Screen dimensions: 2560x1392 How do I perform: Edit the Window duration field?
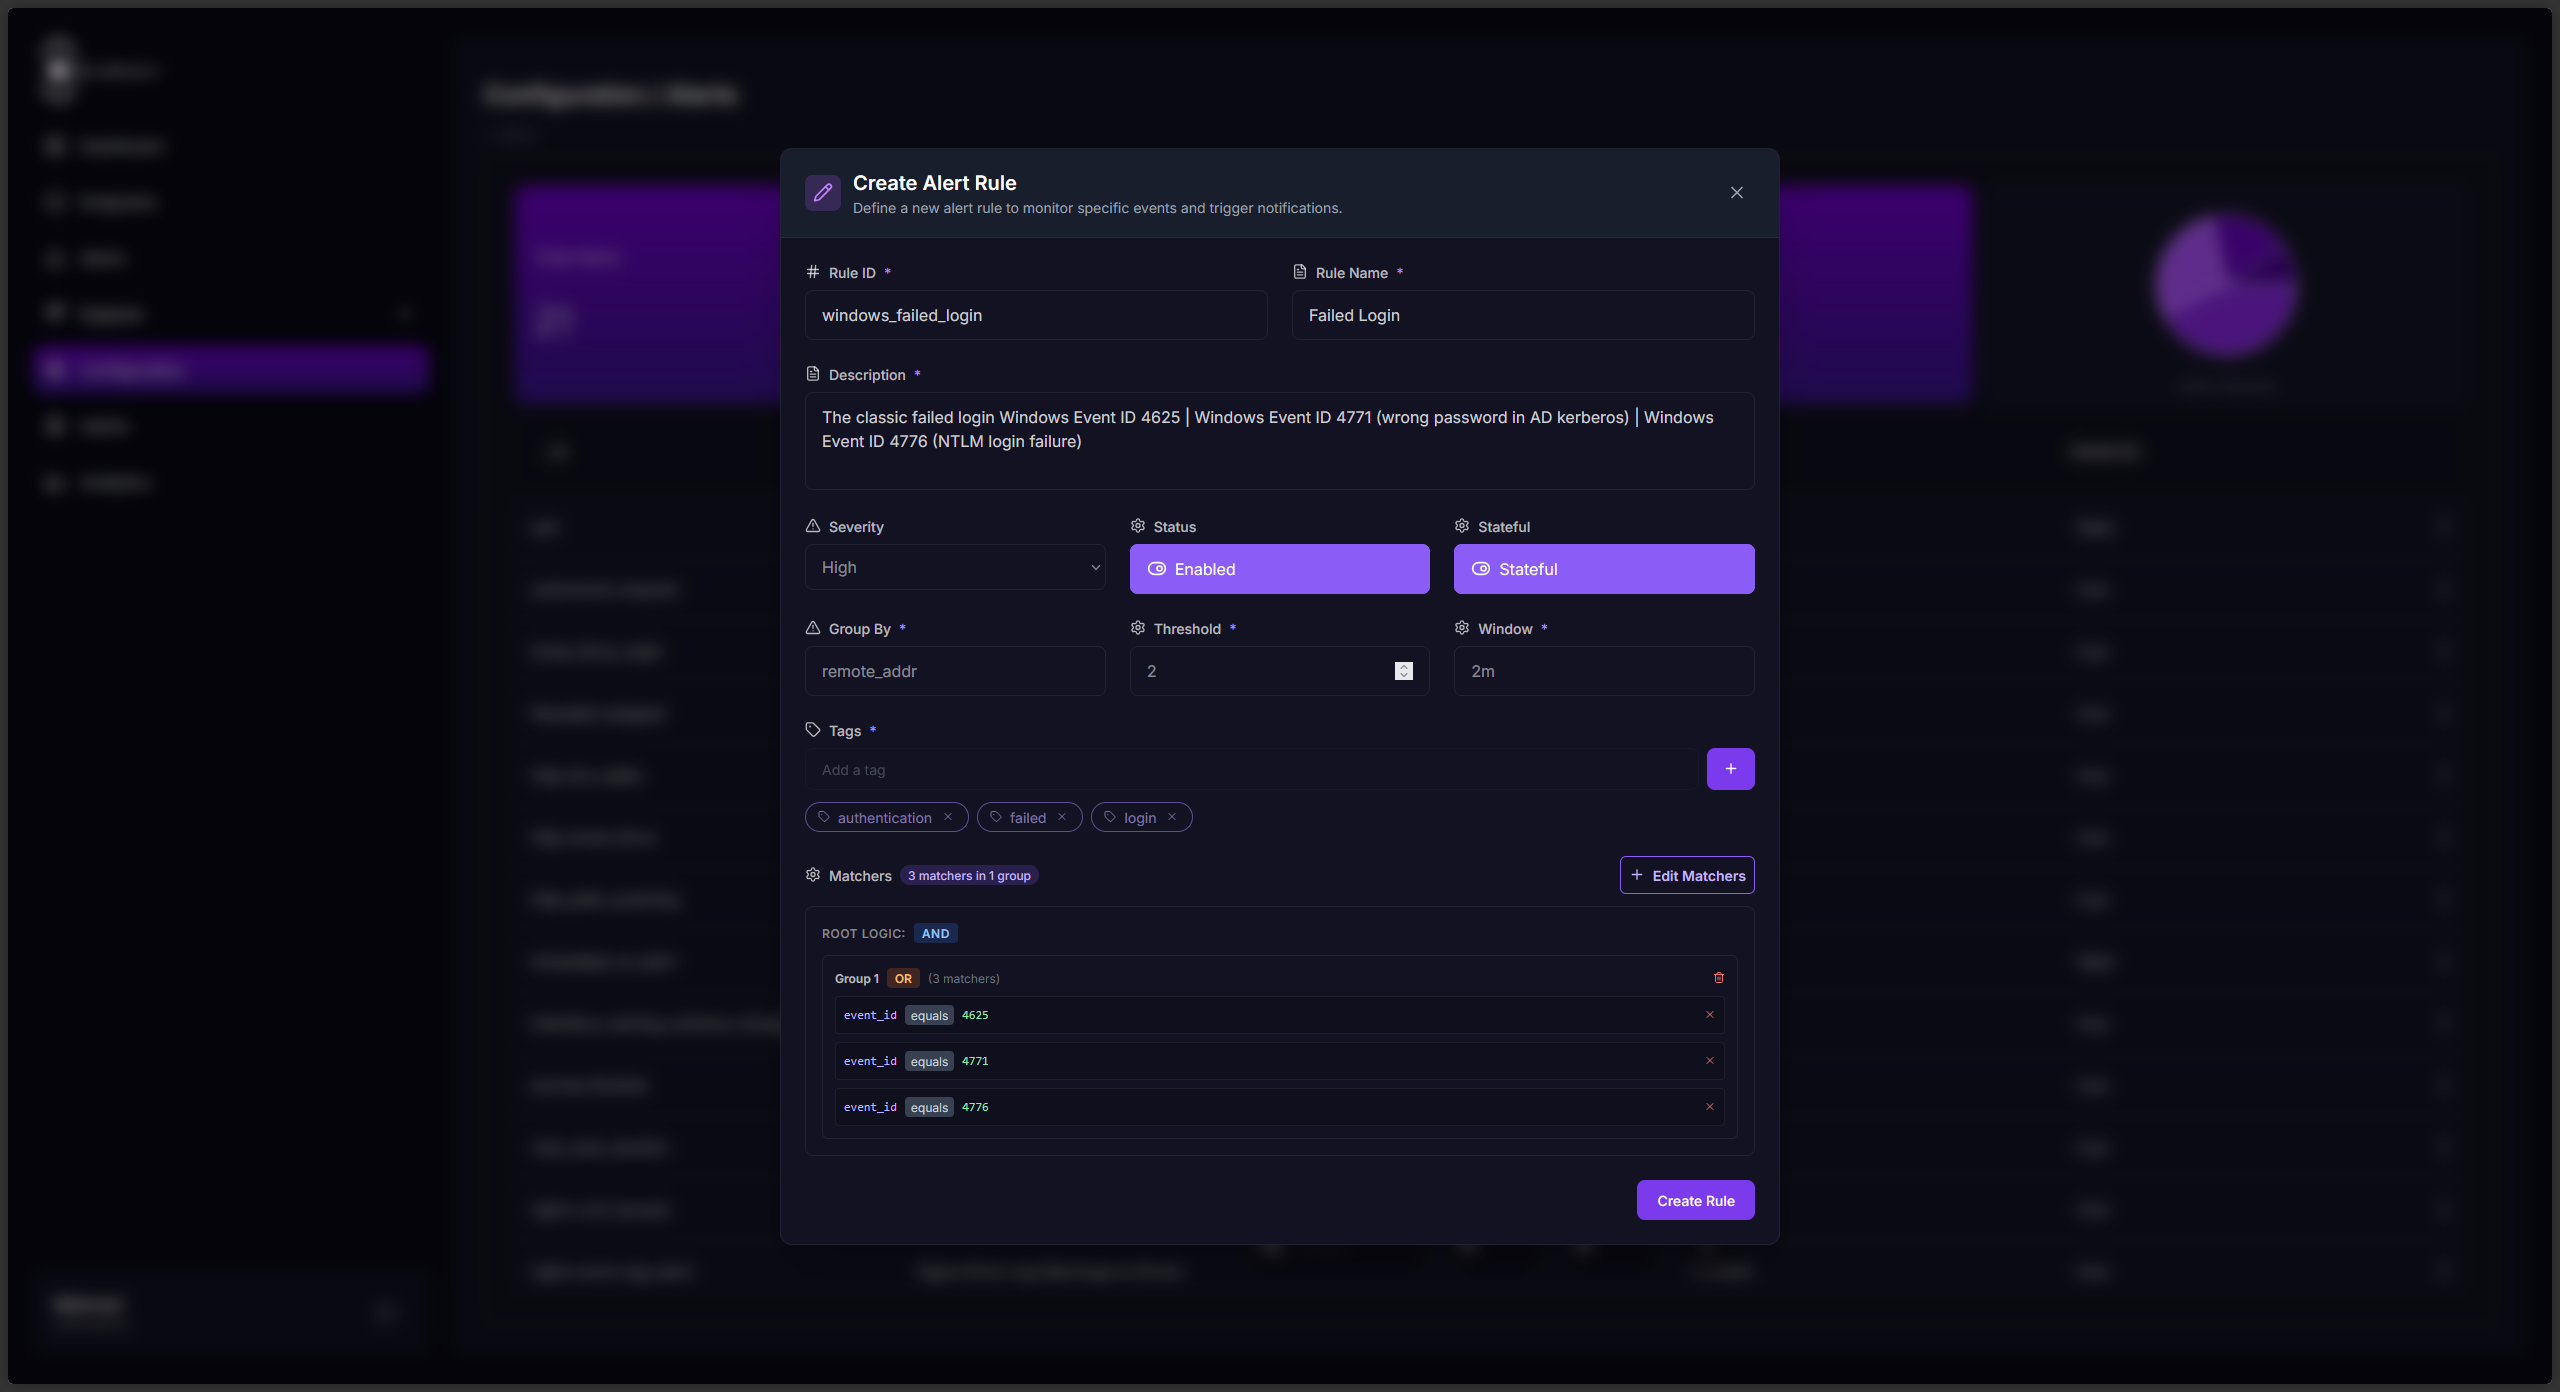pos(1603,671)
